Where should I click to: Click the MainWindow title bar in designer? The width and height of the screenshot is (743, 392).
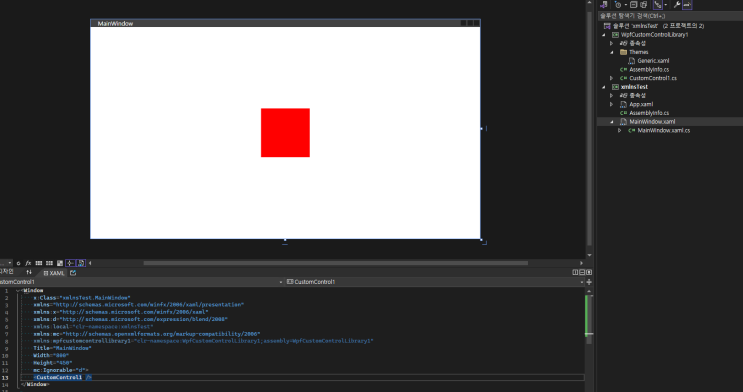(x=285, y=23)
